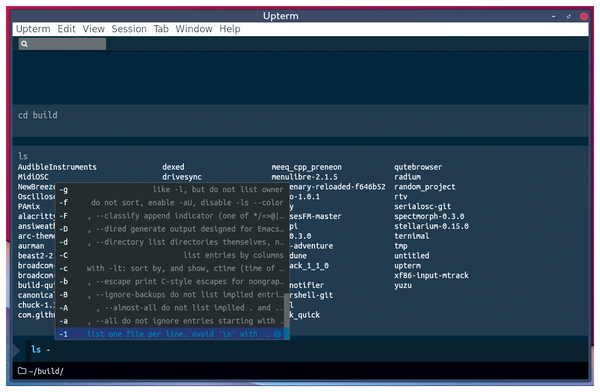Click upterm entry in output
The image size is (600, 392).
pyautogui.click(x=408, y=266)
